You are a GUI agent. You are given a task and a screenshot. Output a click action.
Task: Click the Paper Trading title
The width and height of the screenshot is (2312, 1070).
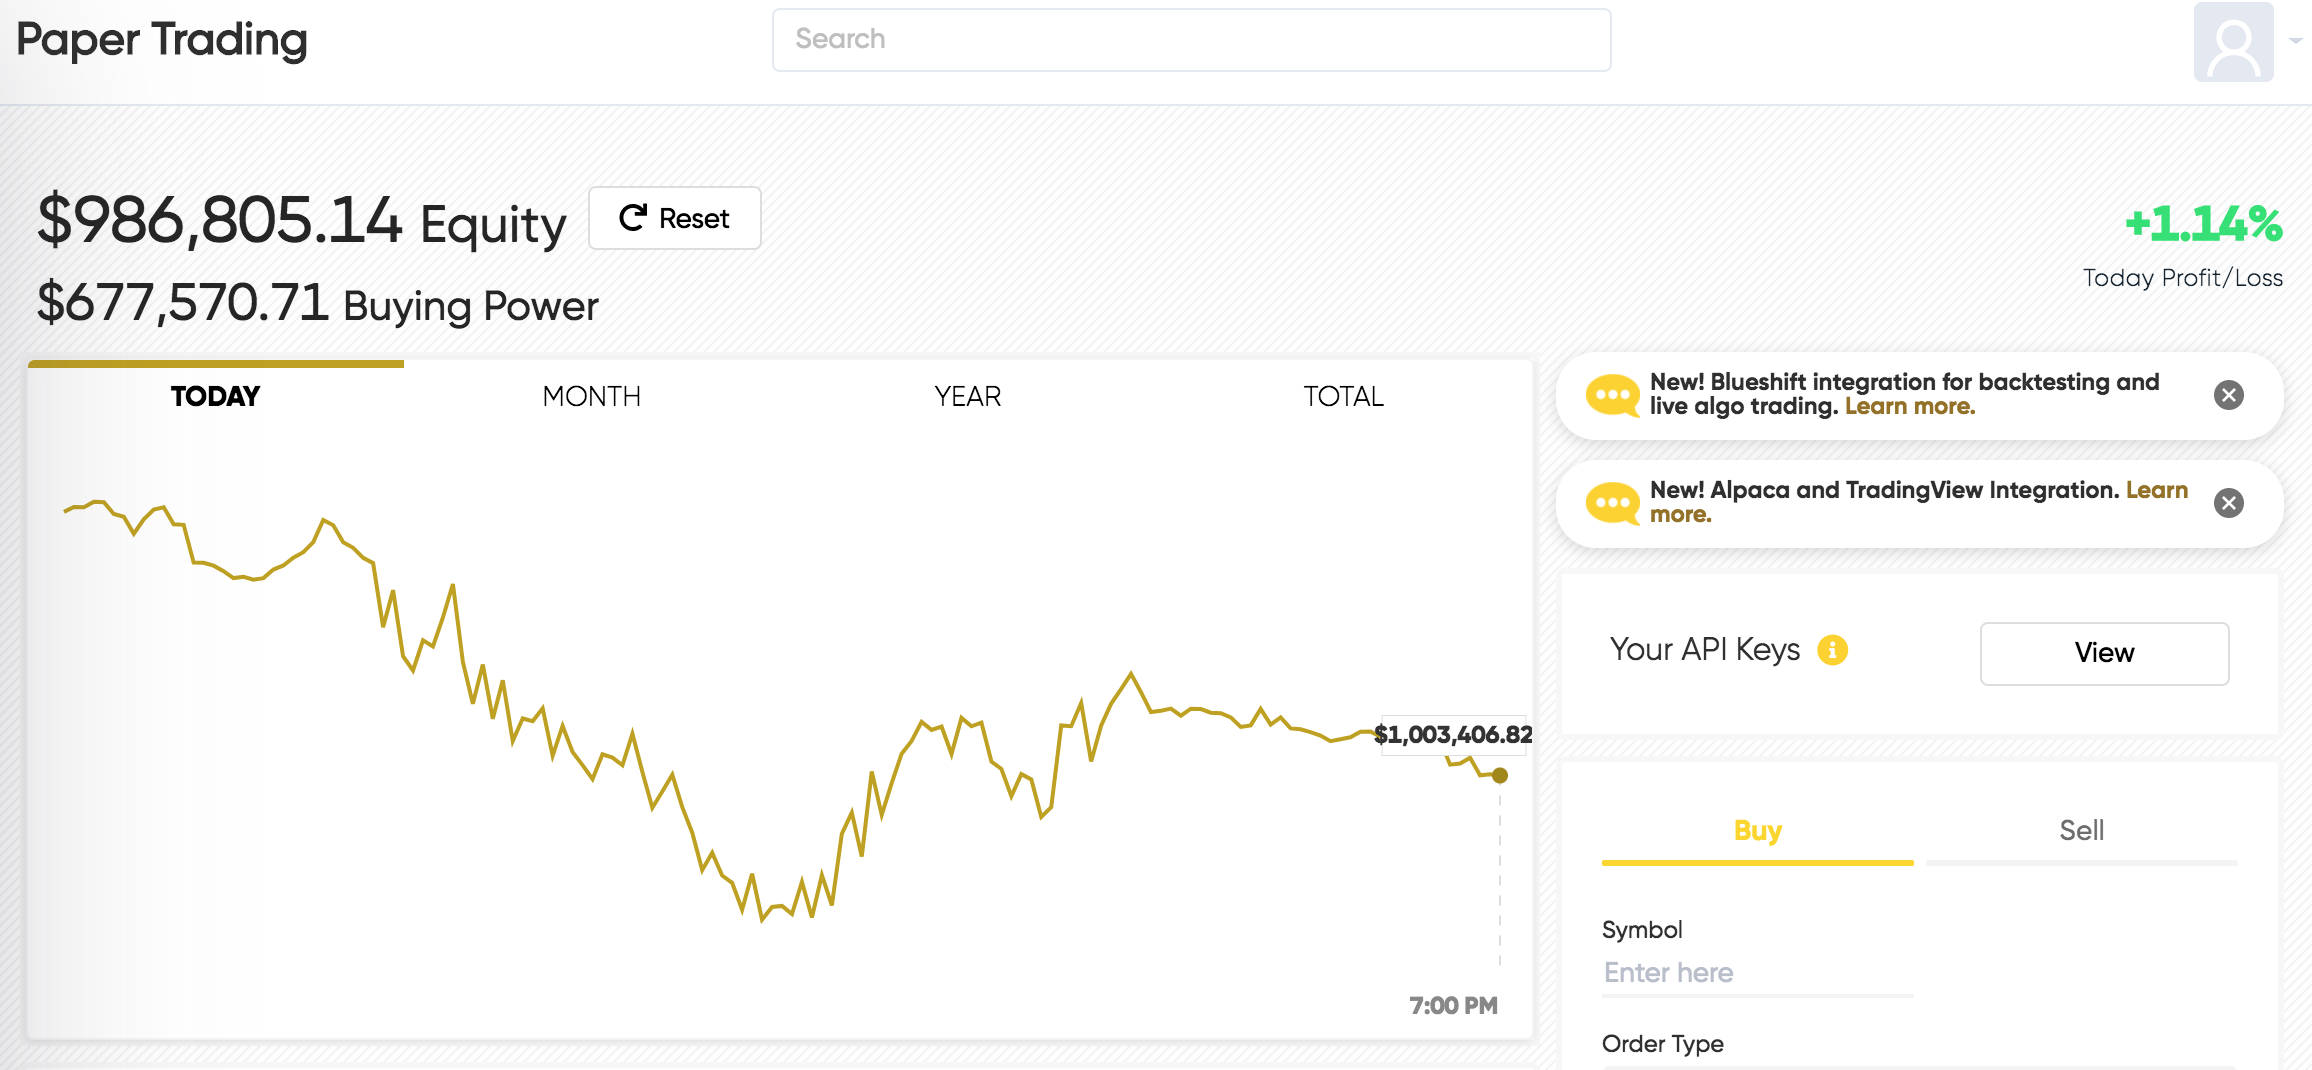point(162,40)
